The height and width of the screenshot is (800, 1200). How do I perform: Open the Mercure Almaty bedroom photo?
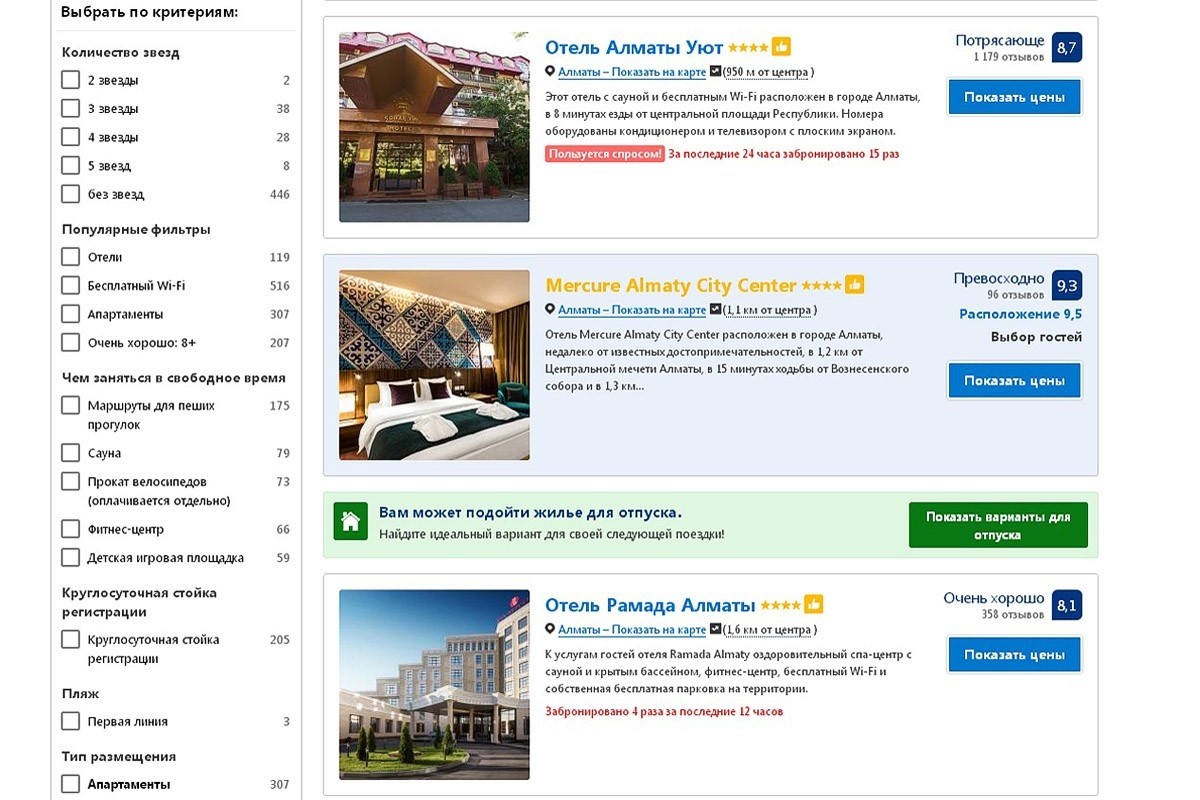(x=434, y=365)
